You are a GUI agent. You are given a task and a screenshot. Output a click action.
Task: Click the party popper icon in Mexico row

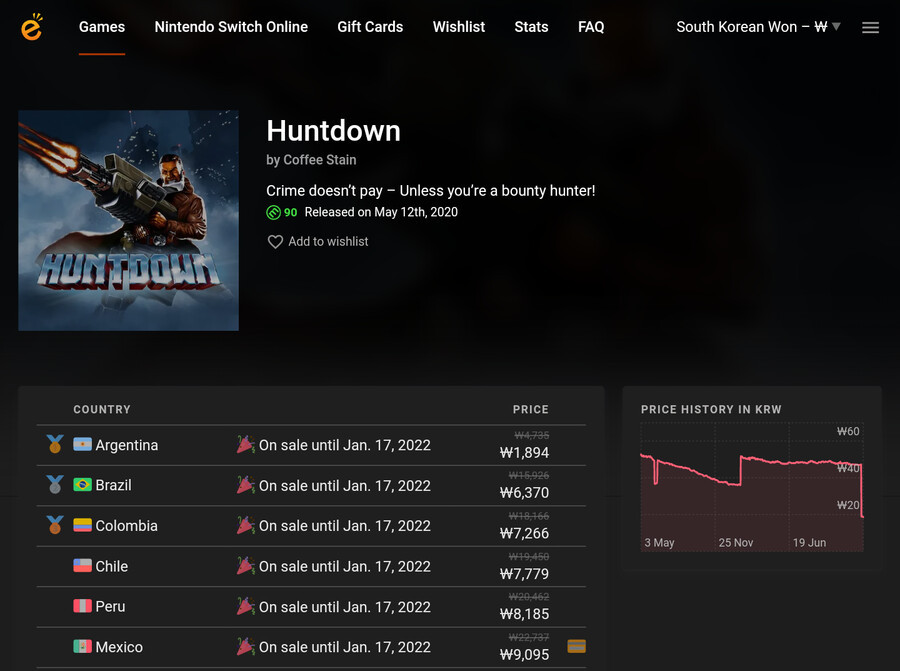click(x=246, y=646)
